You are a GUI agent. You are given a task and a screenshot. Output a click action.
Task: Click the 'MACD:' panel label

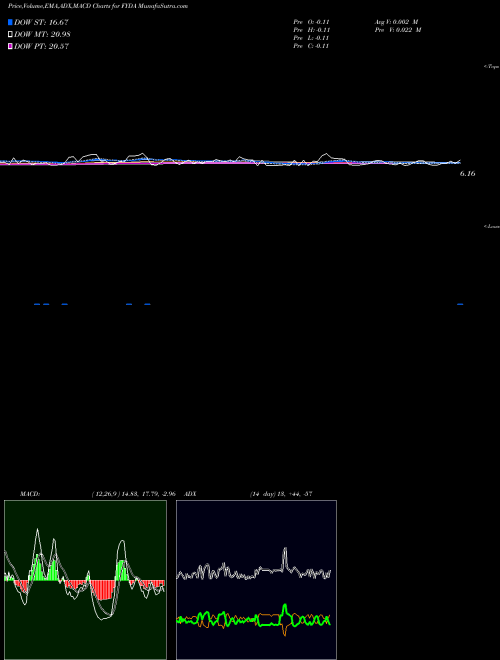point(30,494)
